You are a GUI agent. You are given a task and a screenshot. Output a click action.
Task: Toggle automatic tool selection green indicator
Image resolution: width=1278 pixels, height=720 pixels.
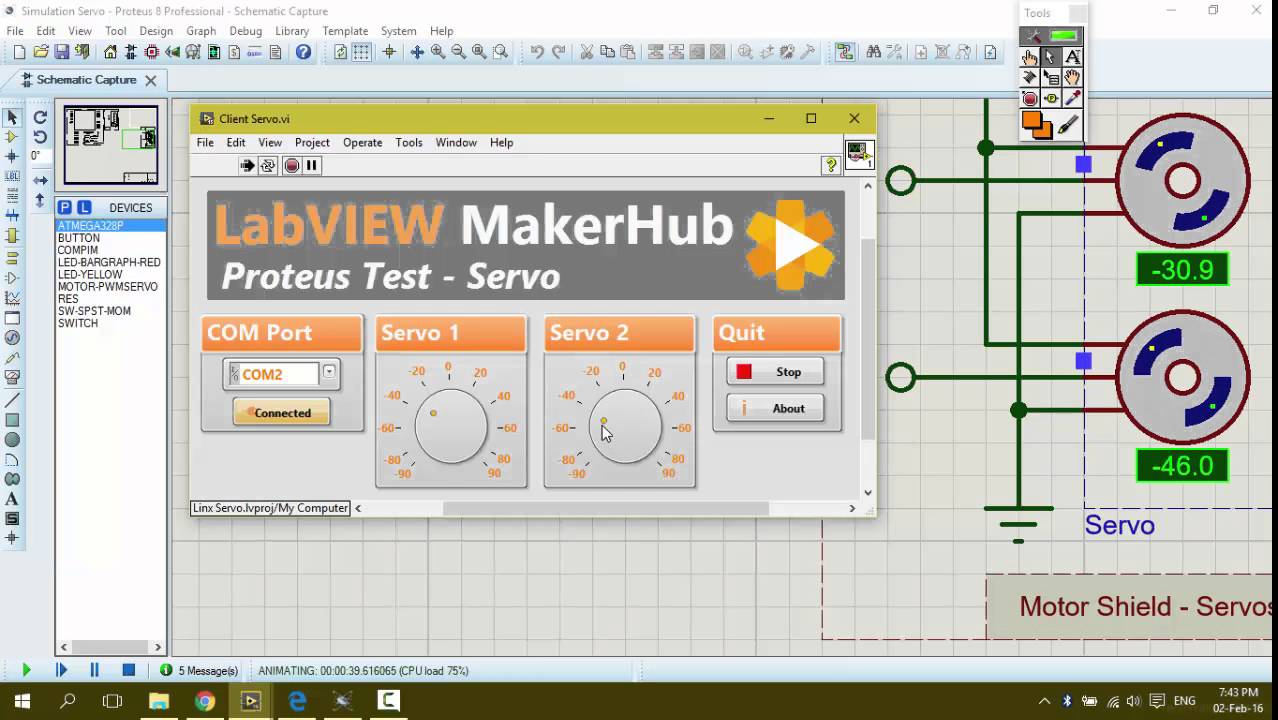pyautogui.click(x=1063, y=36)
